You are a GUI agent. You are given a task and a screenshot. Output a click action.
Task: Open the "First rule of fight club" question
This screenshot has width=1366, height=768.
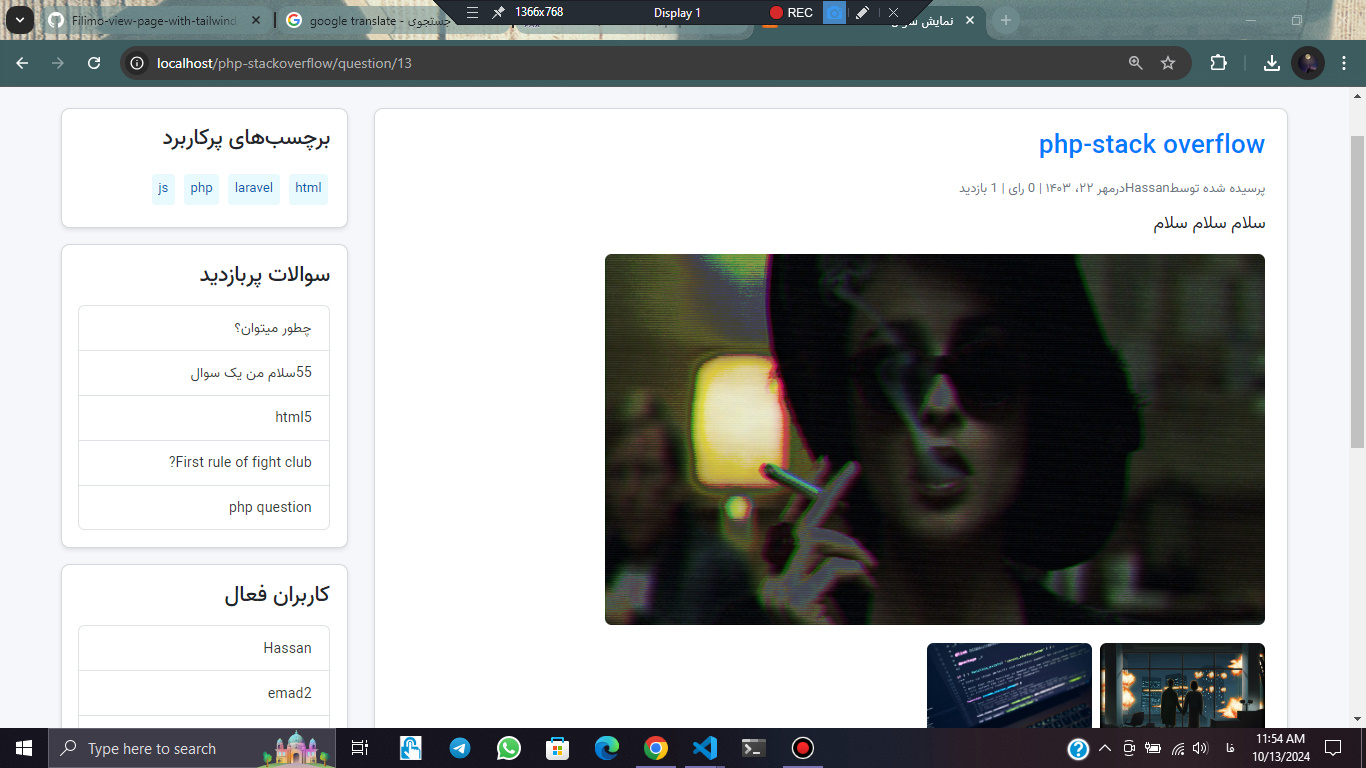[x=204, y=462]
